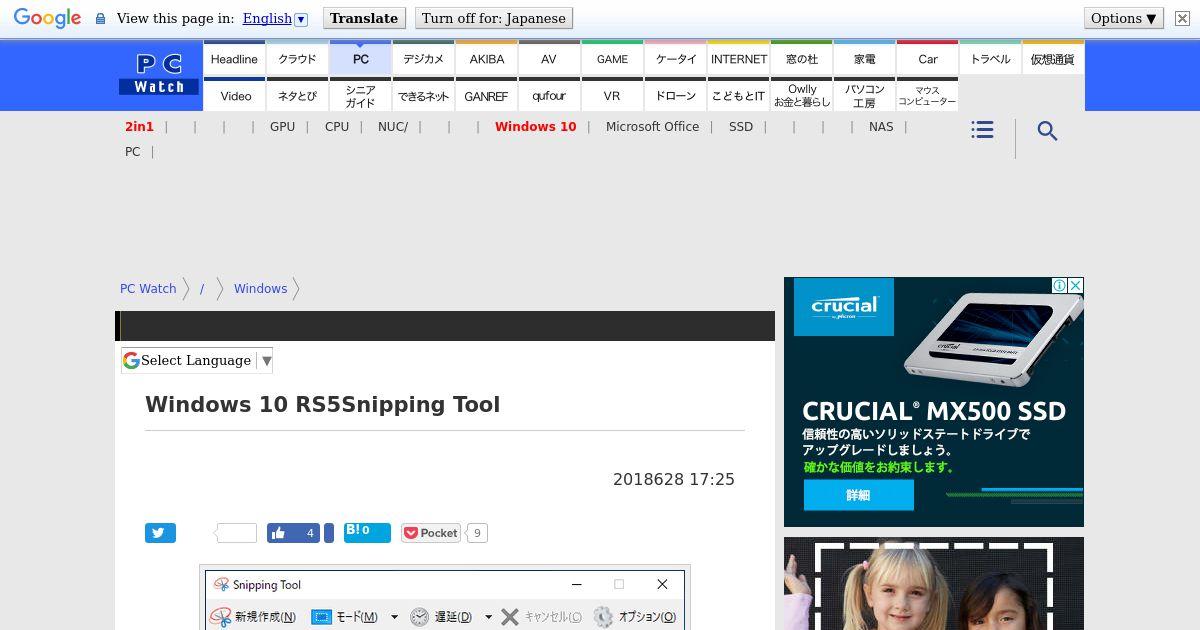Open the デジカメ navigation tab
The height and width of the screenshot is (630, 1200).
click(x=423, y=59)
